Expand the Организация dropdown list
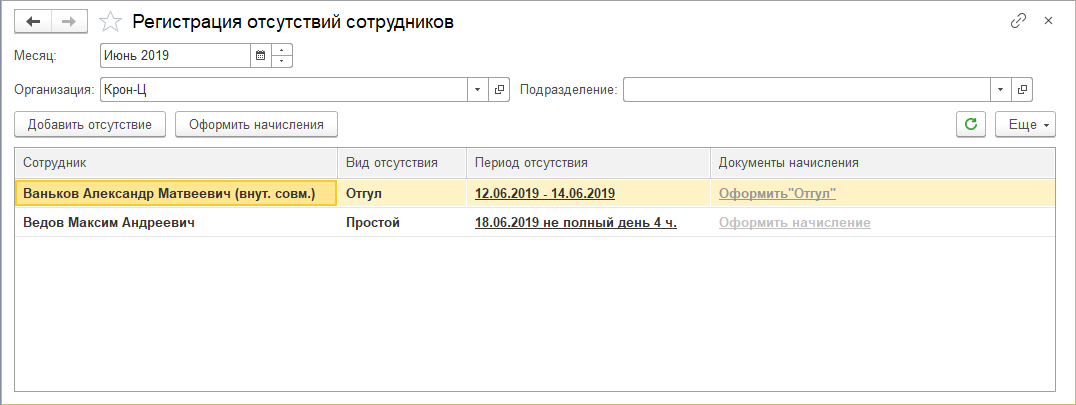Viewport: 1076px width, 405px height. coord(478,90)
